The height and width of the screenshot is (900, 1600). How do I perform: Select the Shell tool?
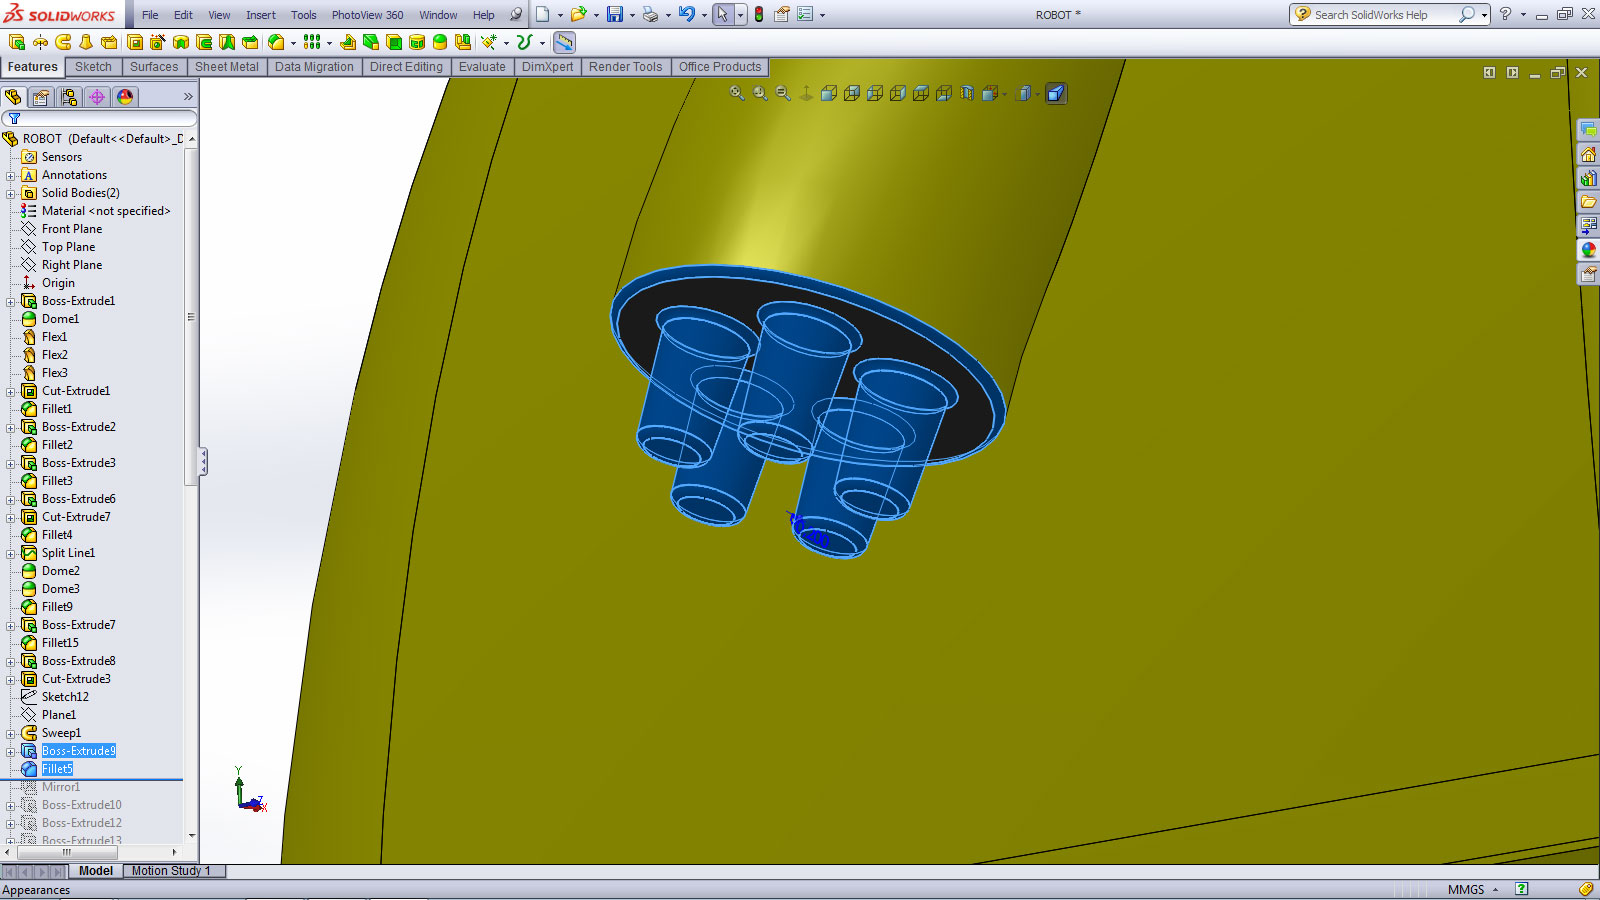[x=393, y=42]
